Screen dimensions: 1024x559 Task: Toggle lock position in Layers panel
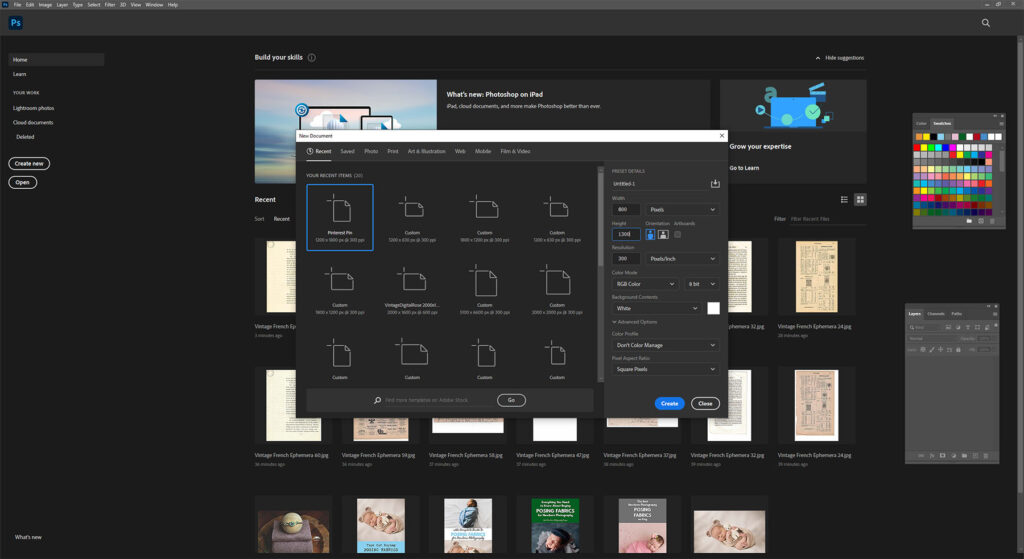tap(940, 349)
